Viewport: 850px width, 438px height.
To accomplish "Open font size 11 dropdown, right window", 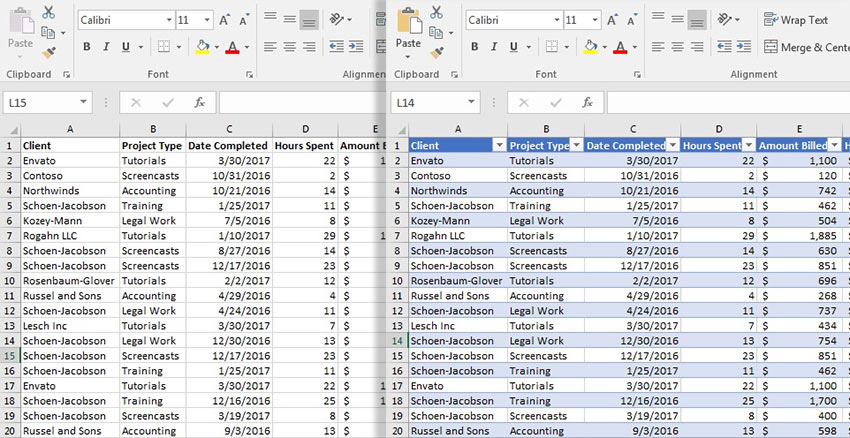I will [x=596, y=21].
